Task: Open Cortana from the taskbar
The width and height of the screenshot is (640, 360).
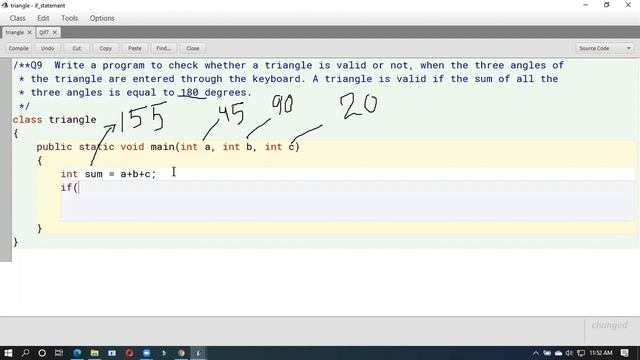Action: [x=42, y=353]
